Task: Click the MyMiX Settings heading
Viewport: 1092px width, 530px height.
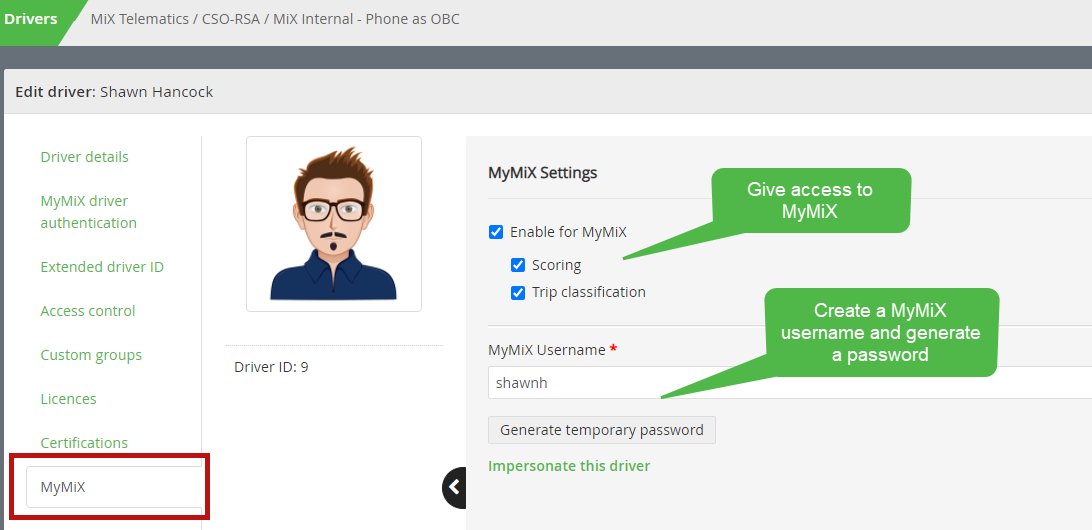Action: click(543, 172)
